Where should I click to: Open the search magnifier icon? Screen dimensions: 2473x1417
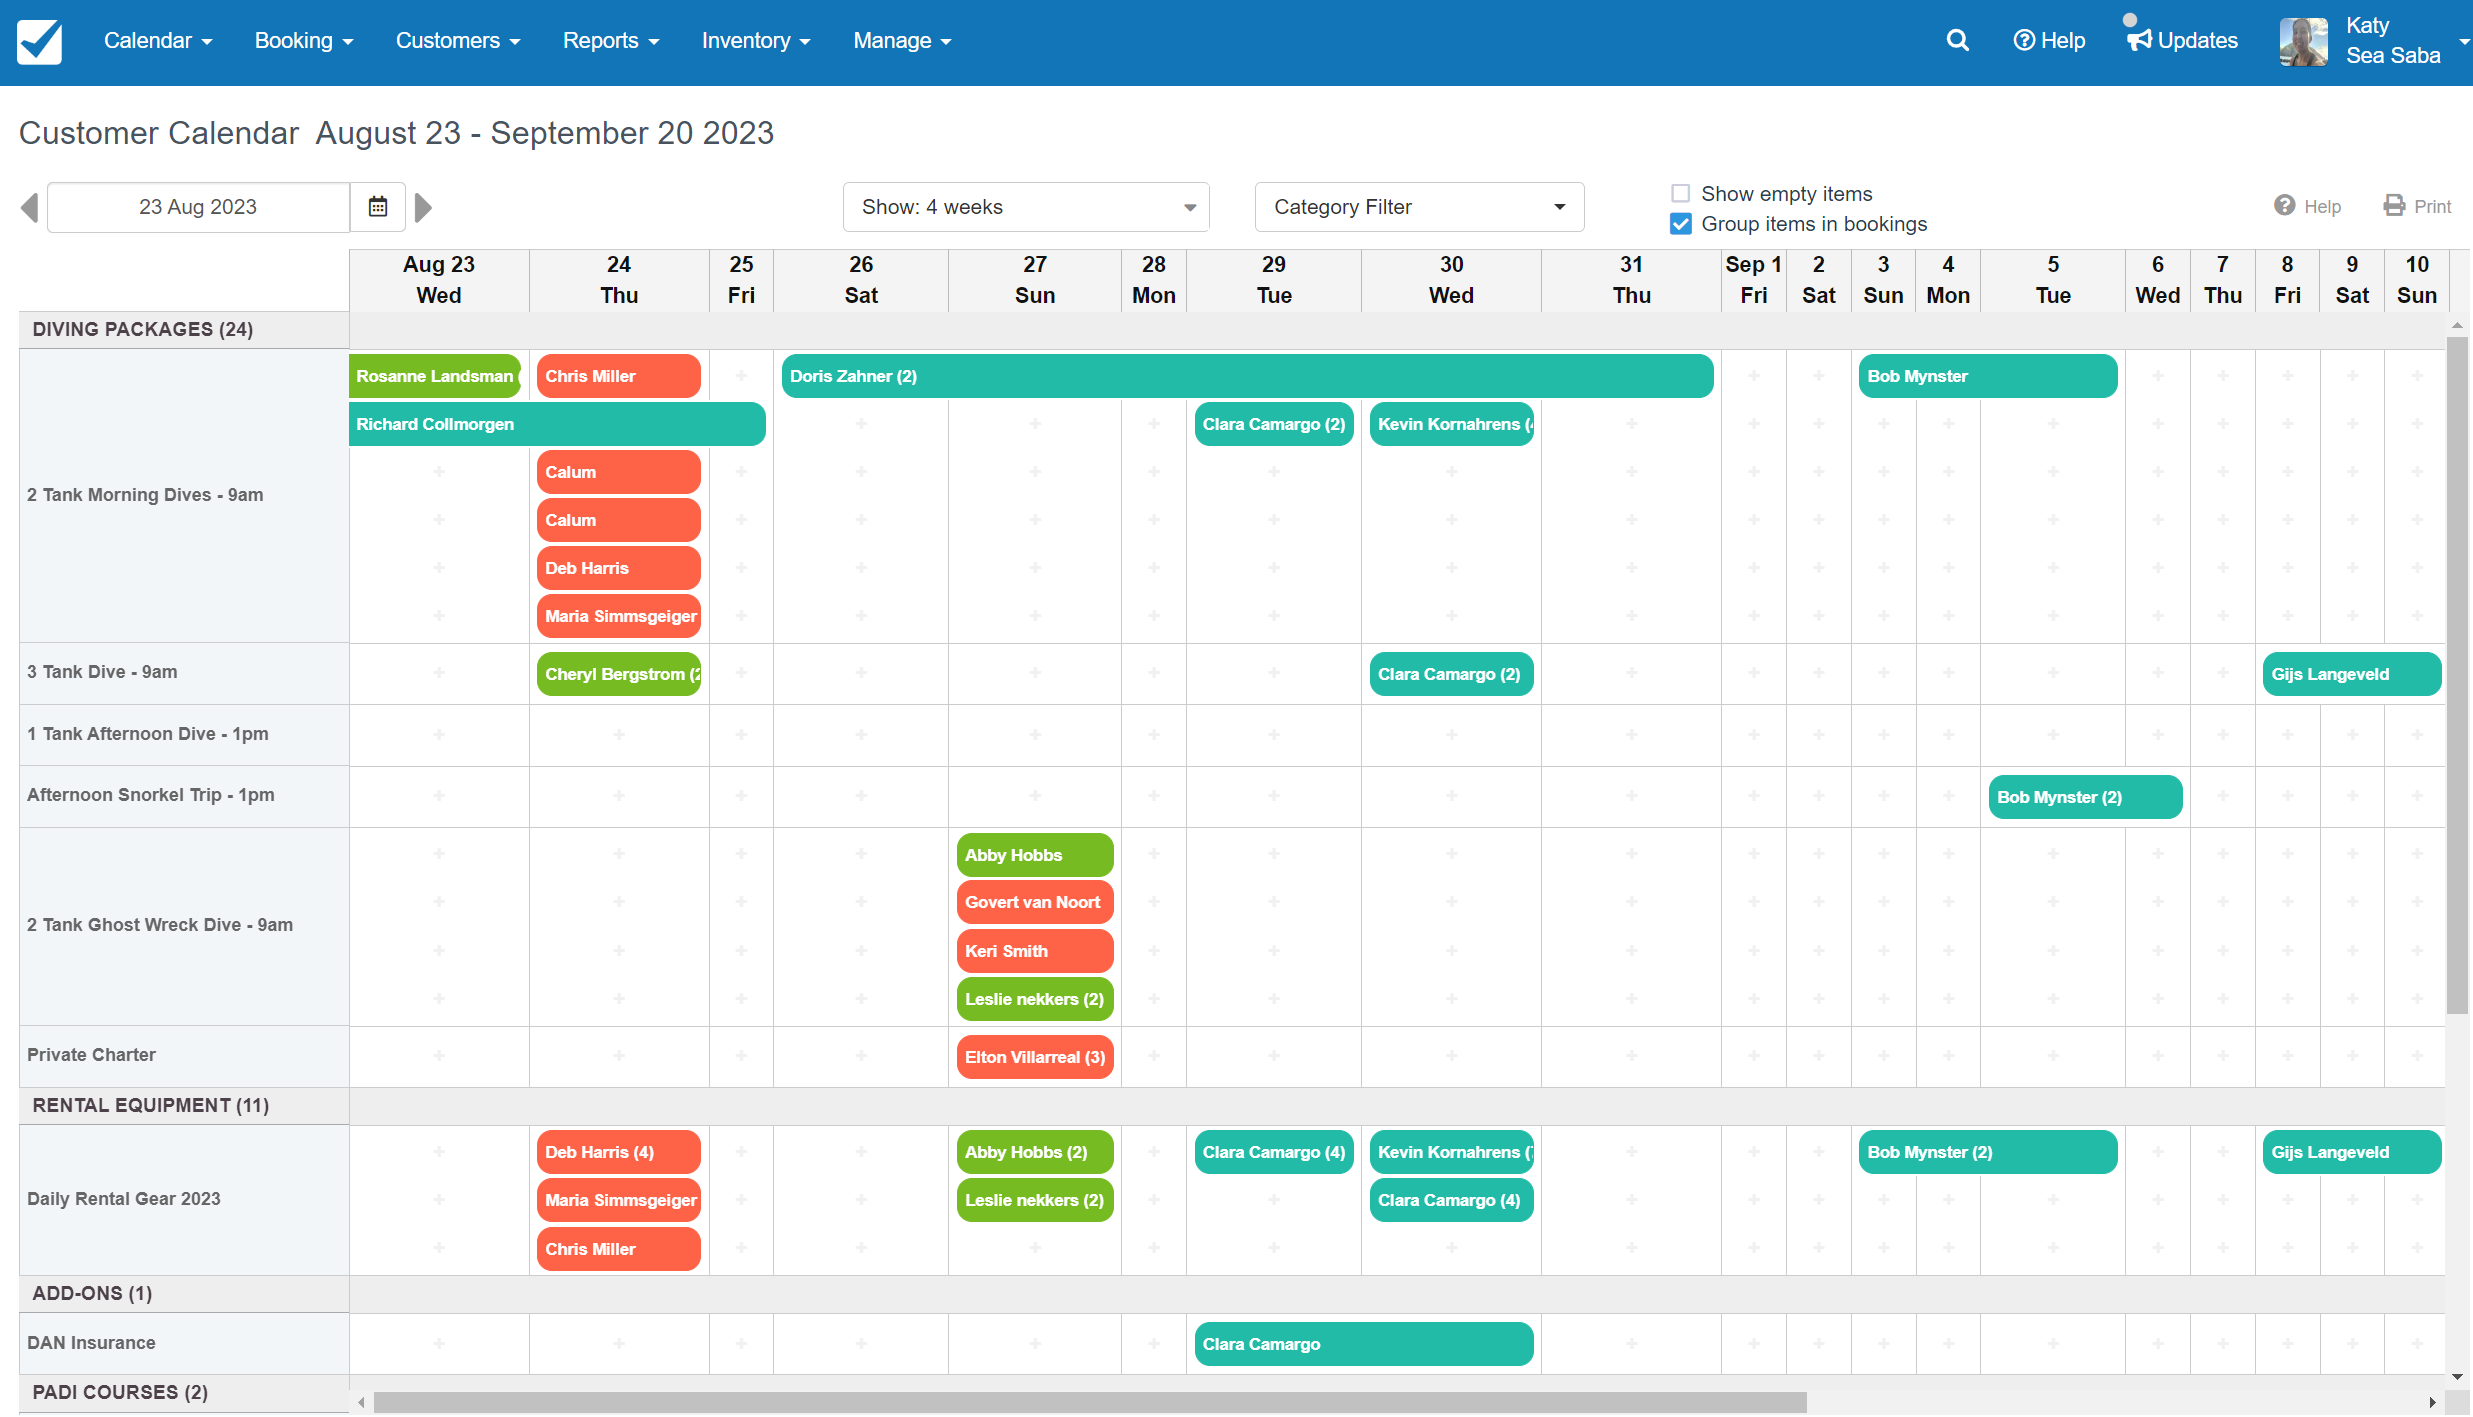point(1957,40)
